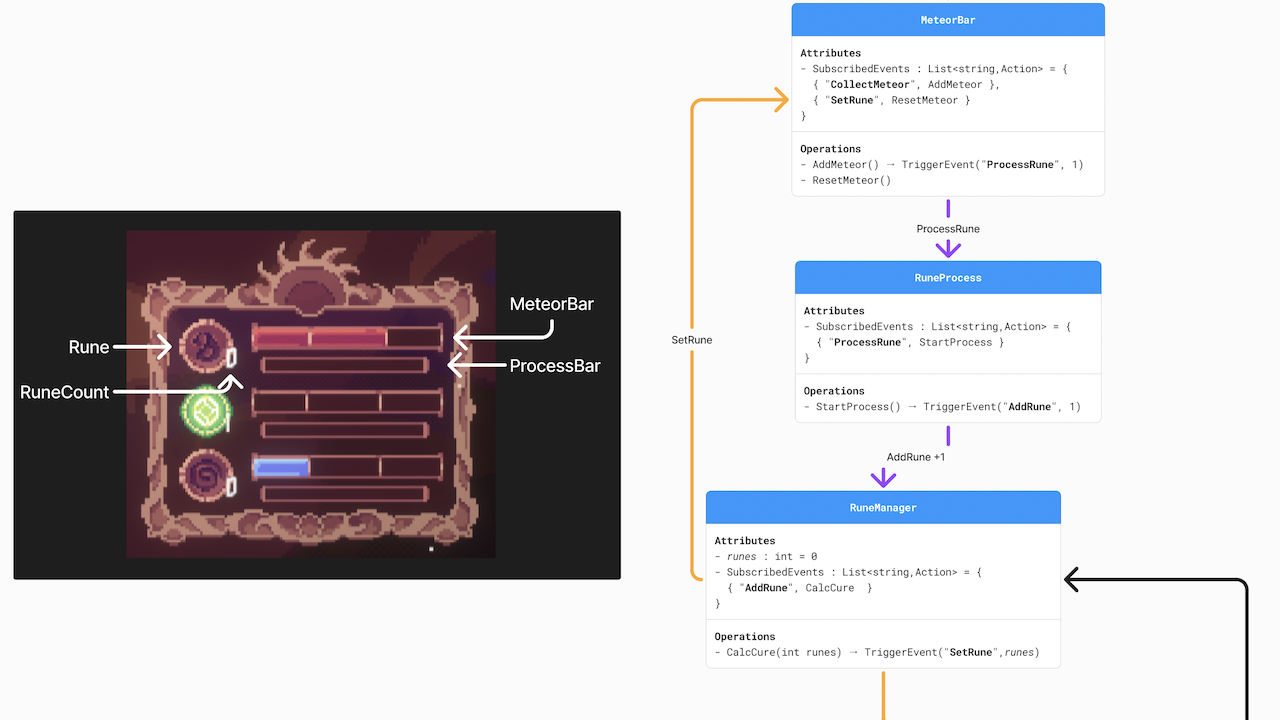Image resolution: width=1280 pixels, height=720 pixels.
Task: Click the white MeteorBar annotation label
Action: click(551, 304)
